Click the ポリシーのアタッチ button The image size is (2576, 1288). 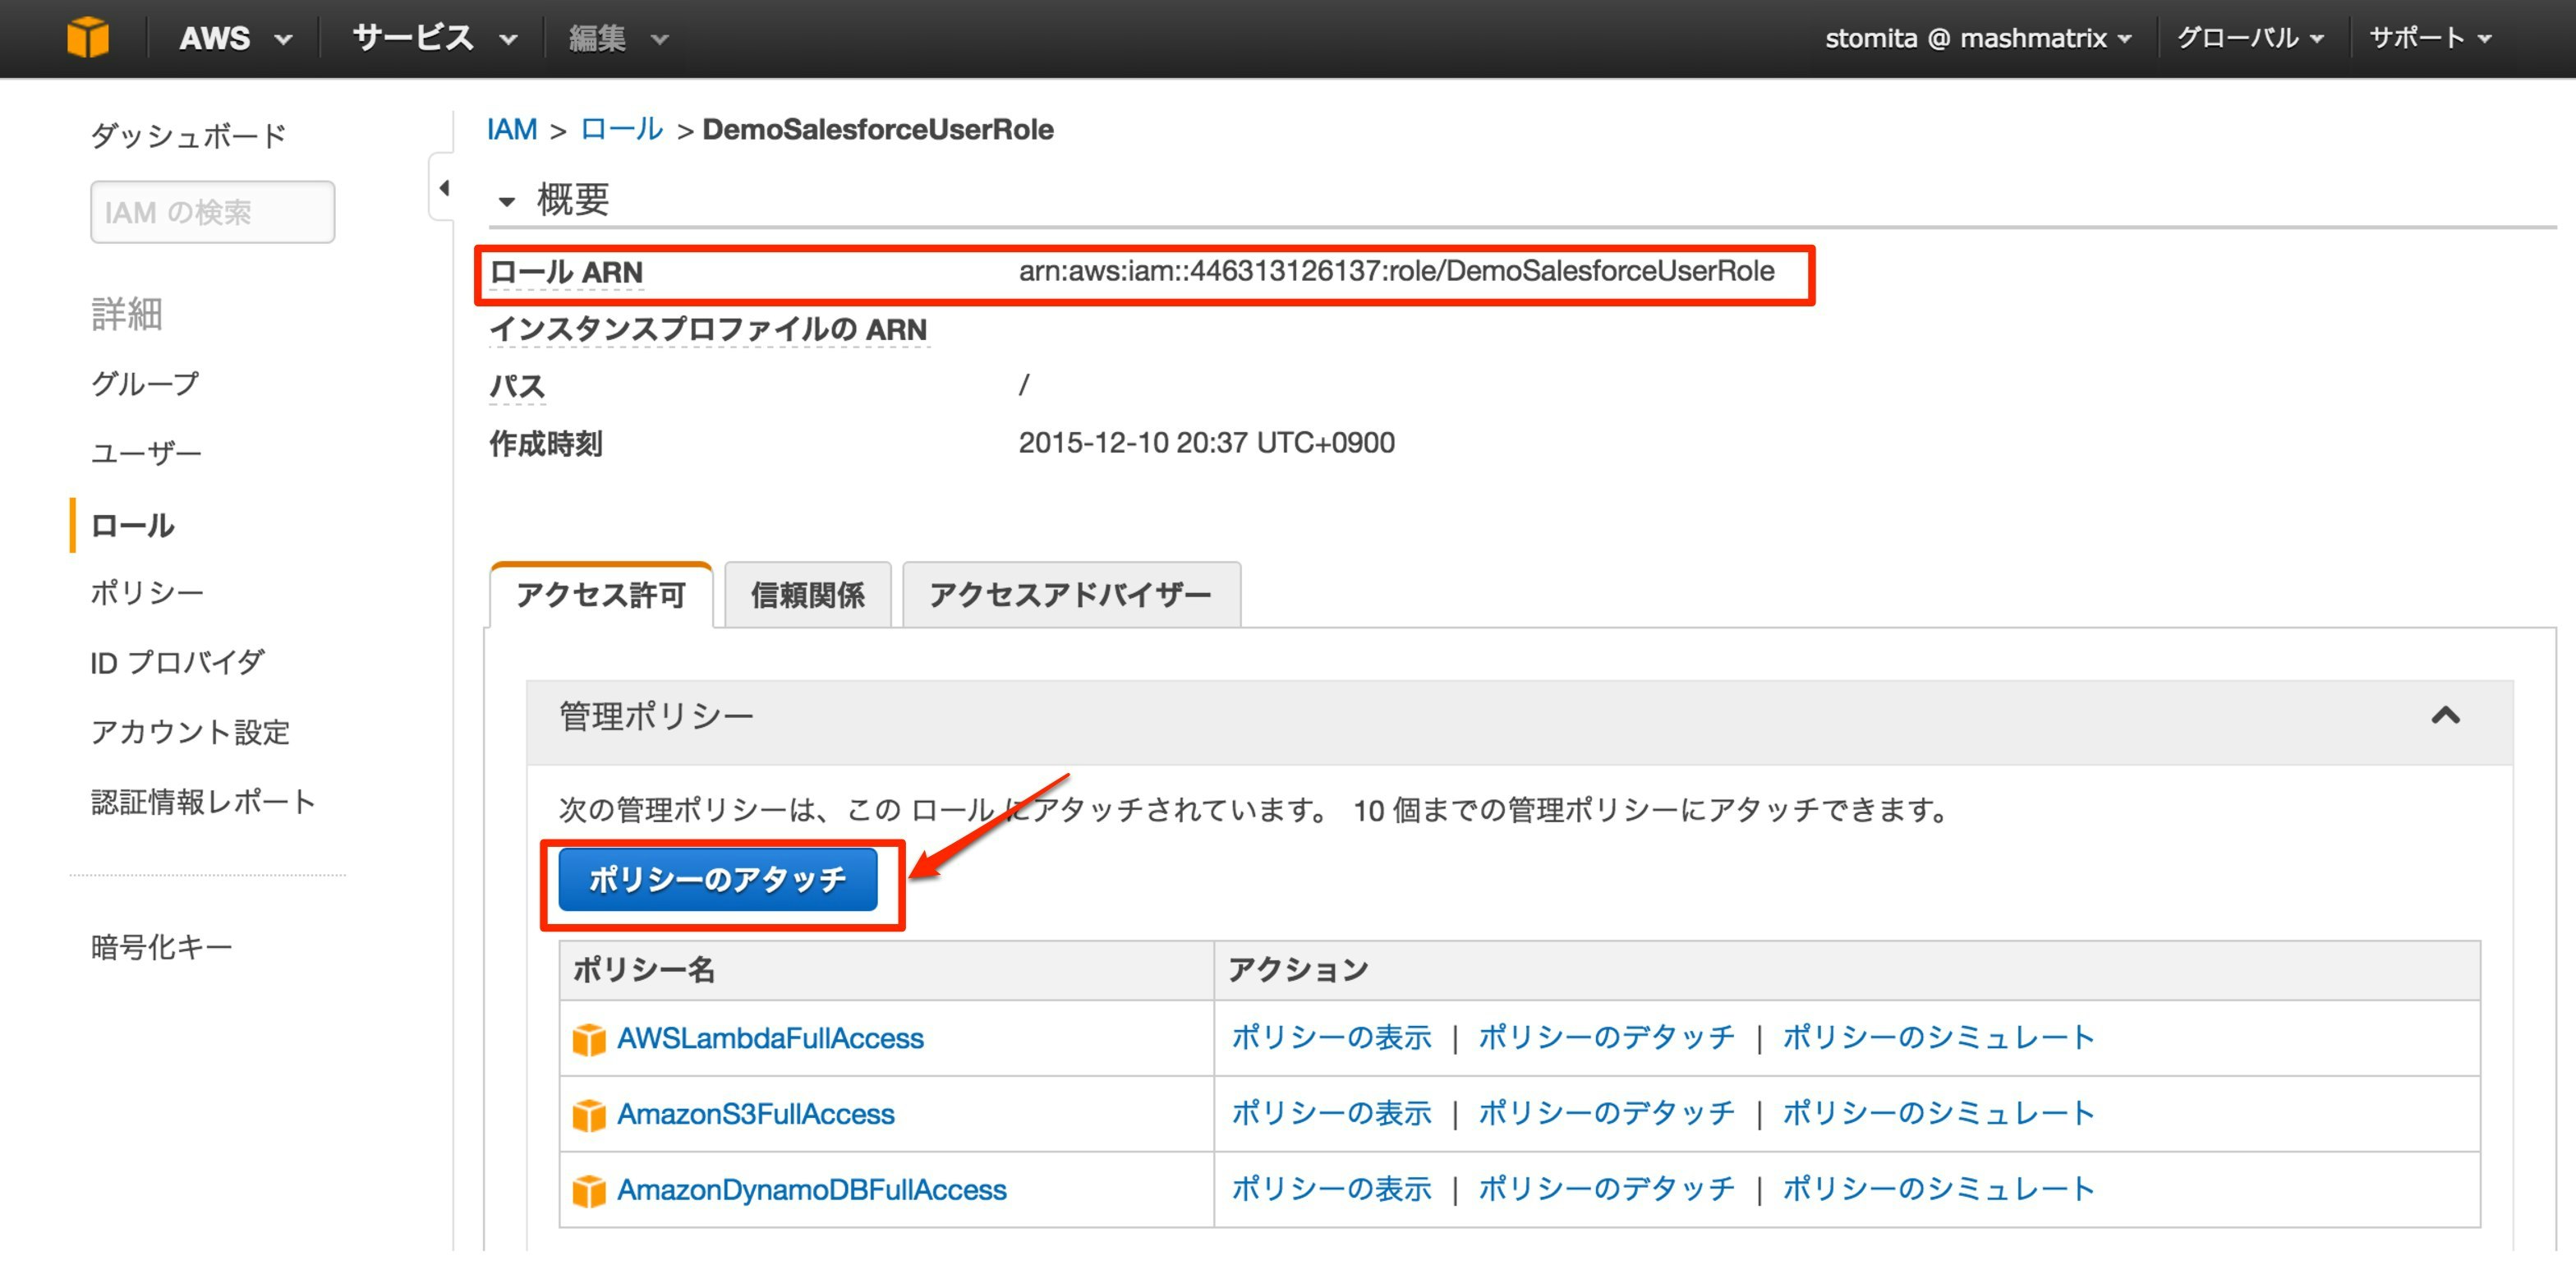[x=718, y=880]
